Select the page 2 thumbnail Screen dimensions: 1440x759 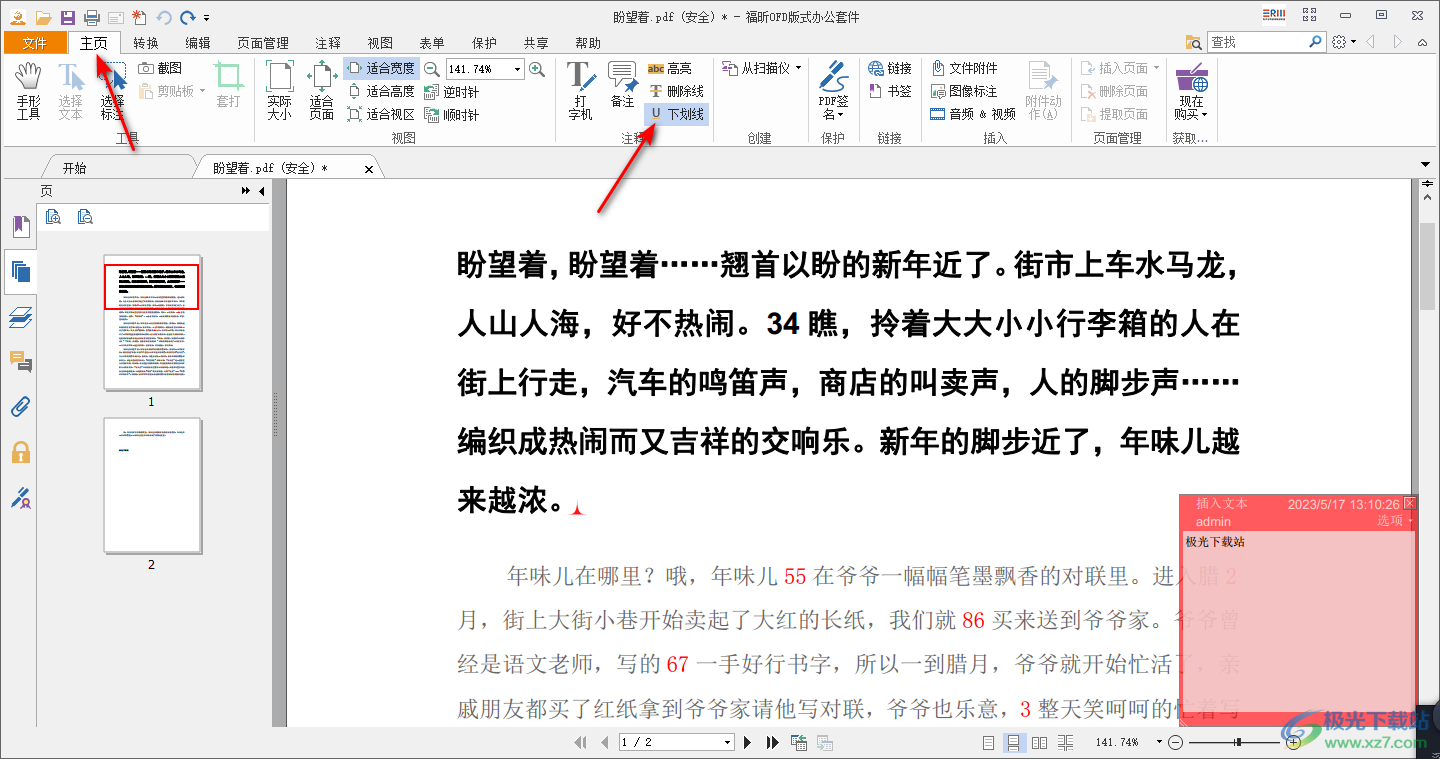152,486
